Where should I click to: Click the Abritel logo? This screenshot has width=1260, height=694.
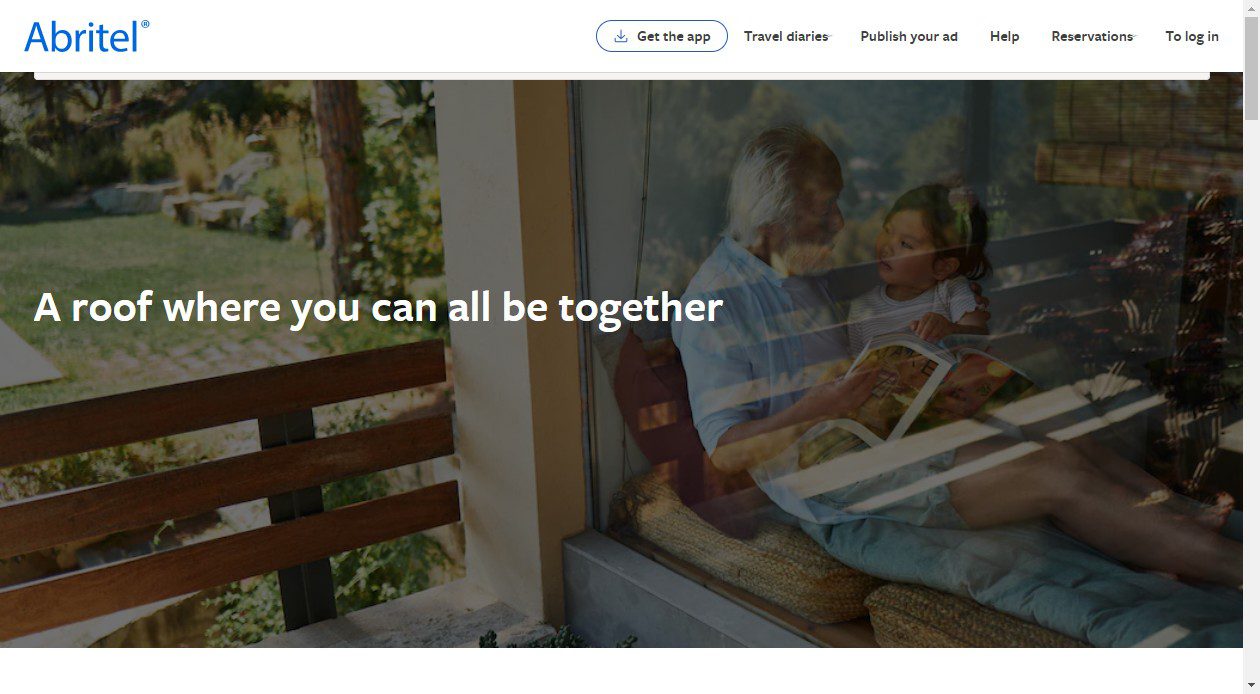(x=87, y=36)
